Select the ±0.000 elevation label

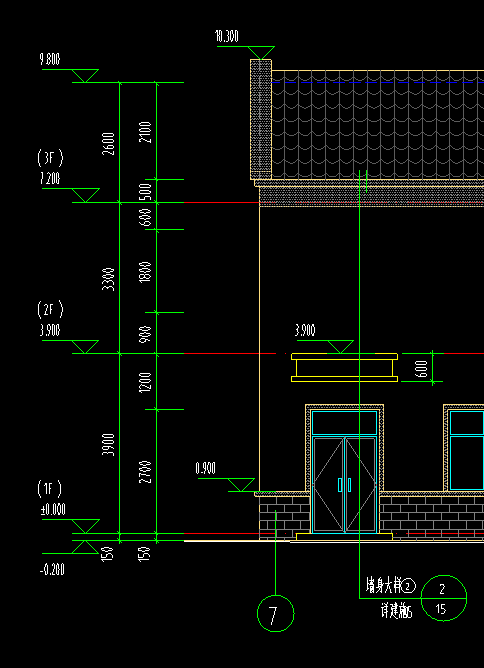[x=53, y=510]
